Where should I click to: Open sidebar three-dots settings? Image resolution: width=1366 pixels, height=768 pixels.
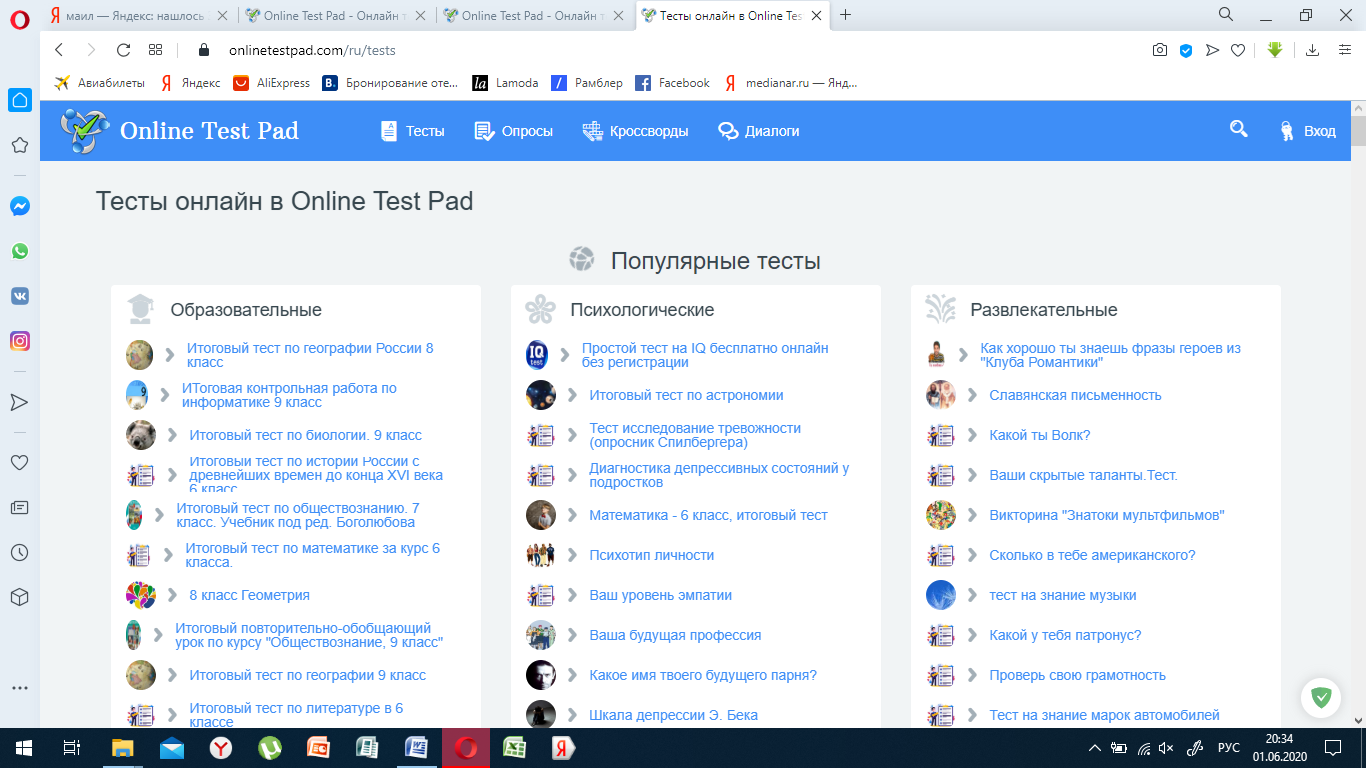[19, 688]
